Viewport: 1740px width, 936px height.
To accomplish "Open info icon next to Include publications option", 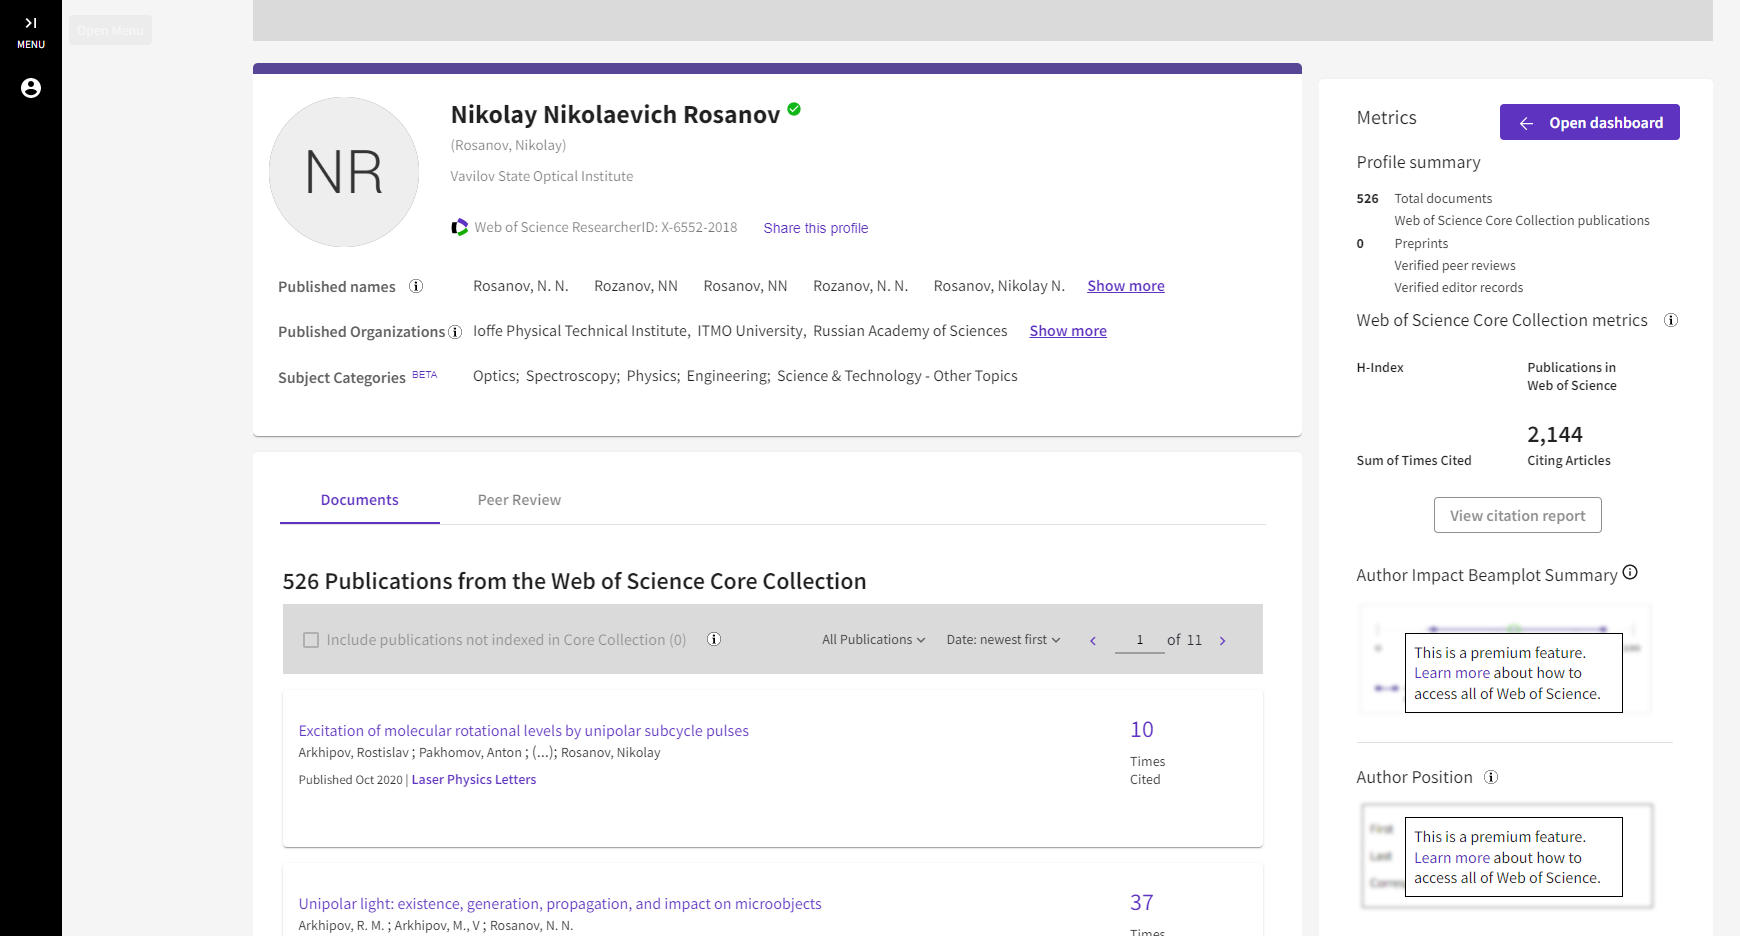I will click(x=714, y=639).
